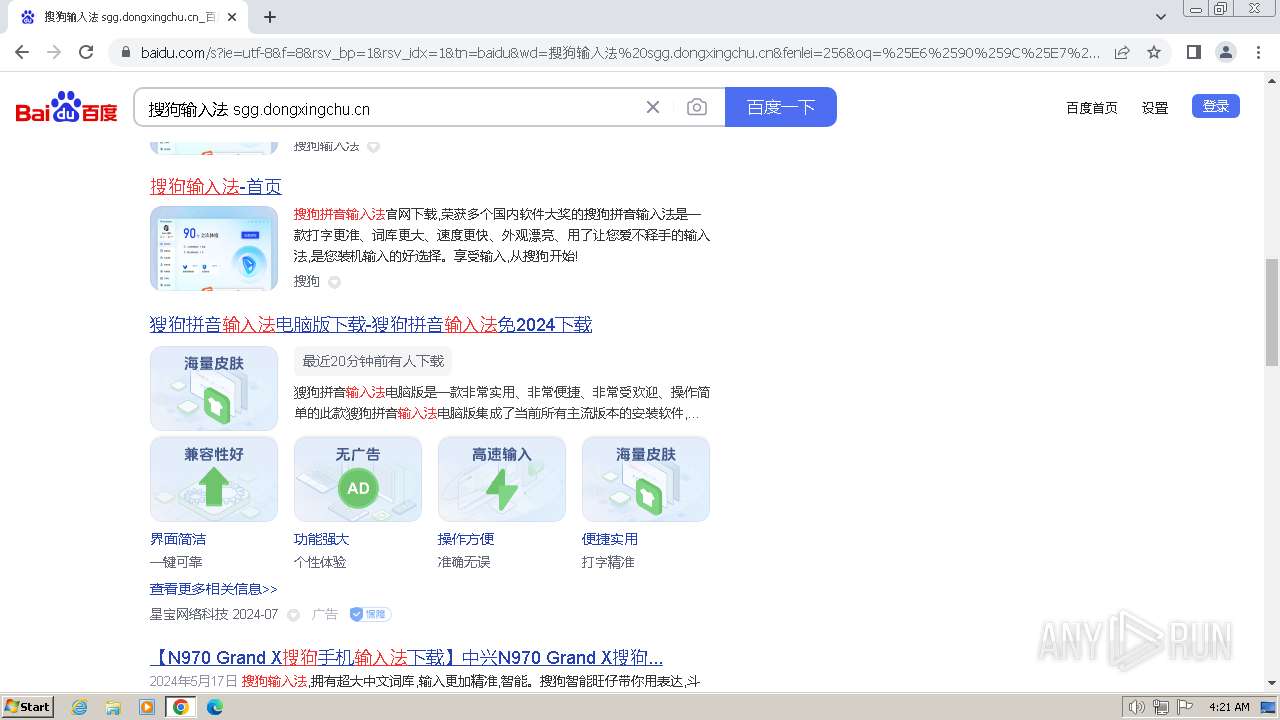Open the Start menu

coord(27,707)
